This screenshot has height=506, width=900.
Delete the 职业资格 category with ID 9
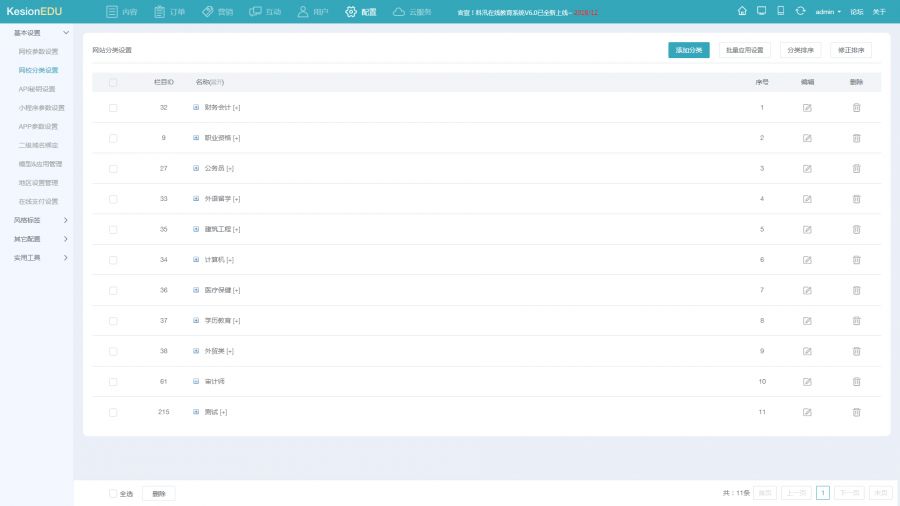(856, 138)
